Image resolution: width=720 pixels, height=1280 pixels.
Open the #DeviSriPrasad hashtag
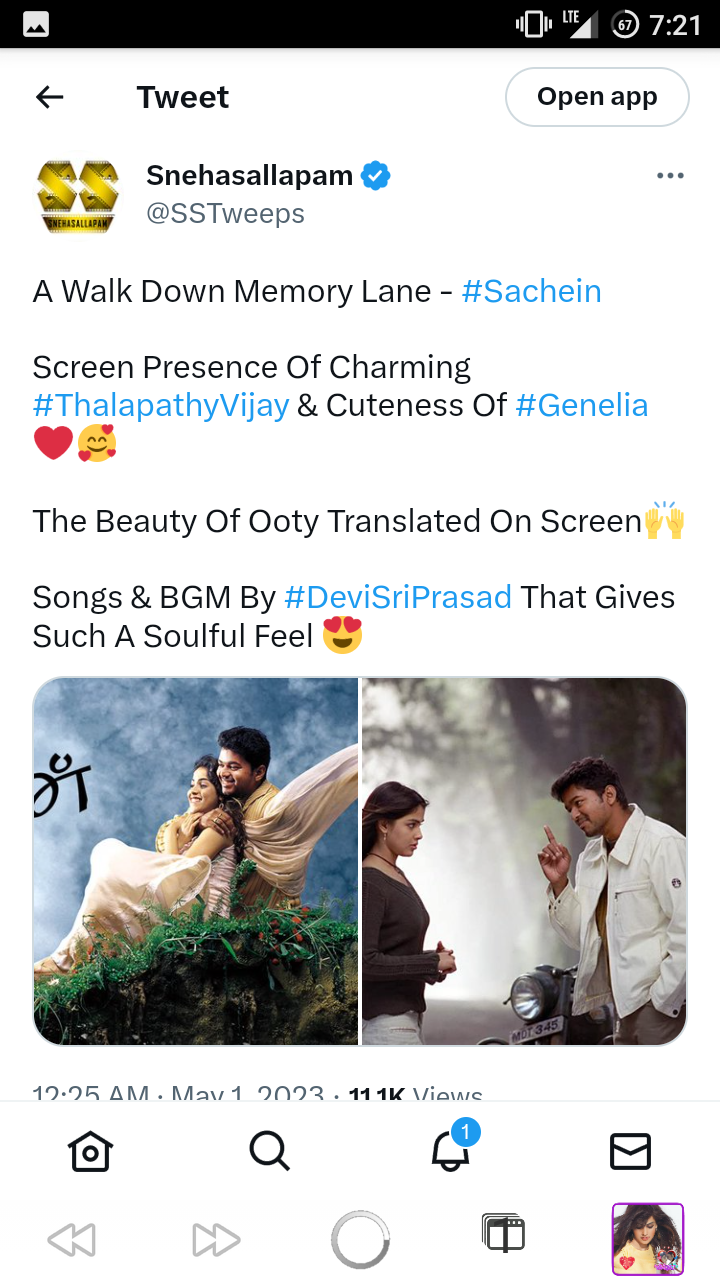[x=398, y=597]
